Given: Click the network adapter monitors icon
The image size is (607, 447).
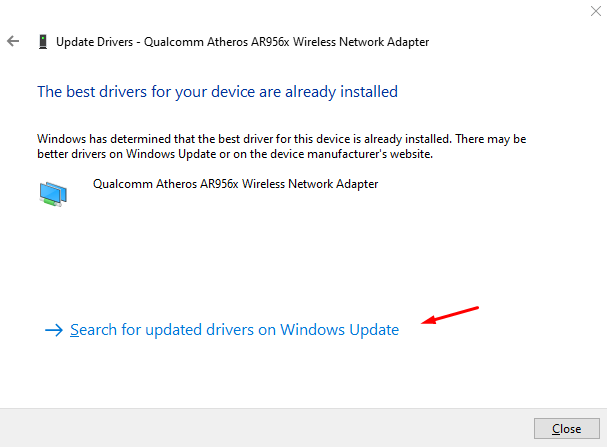Looking at the screenshot, I should click(52, 192).
